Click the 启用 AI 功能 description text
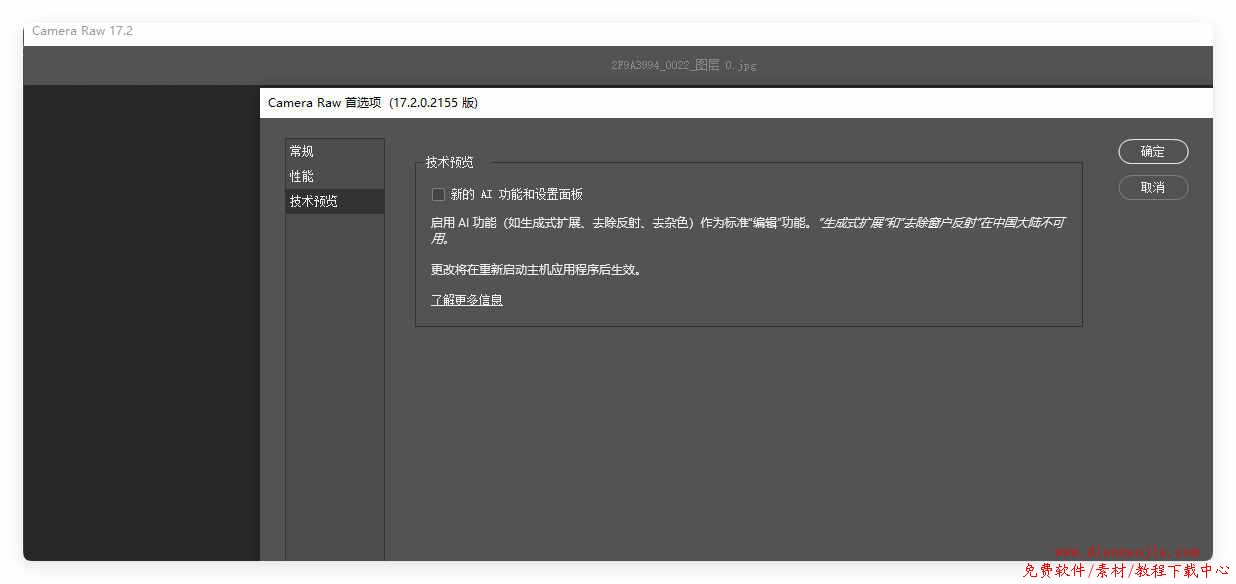 pos(620,223)
